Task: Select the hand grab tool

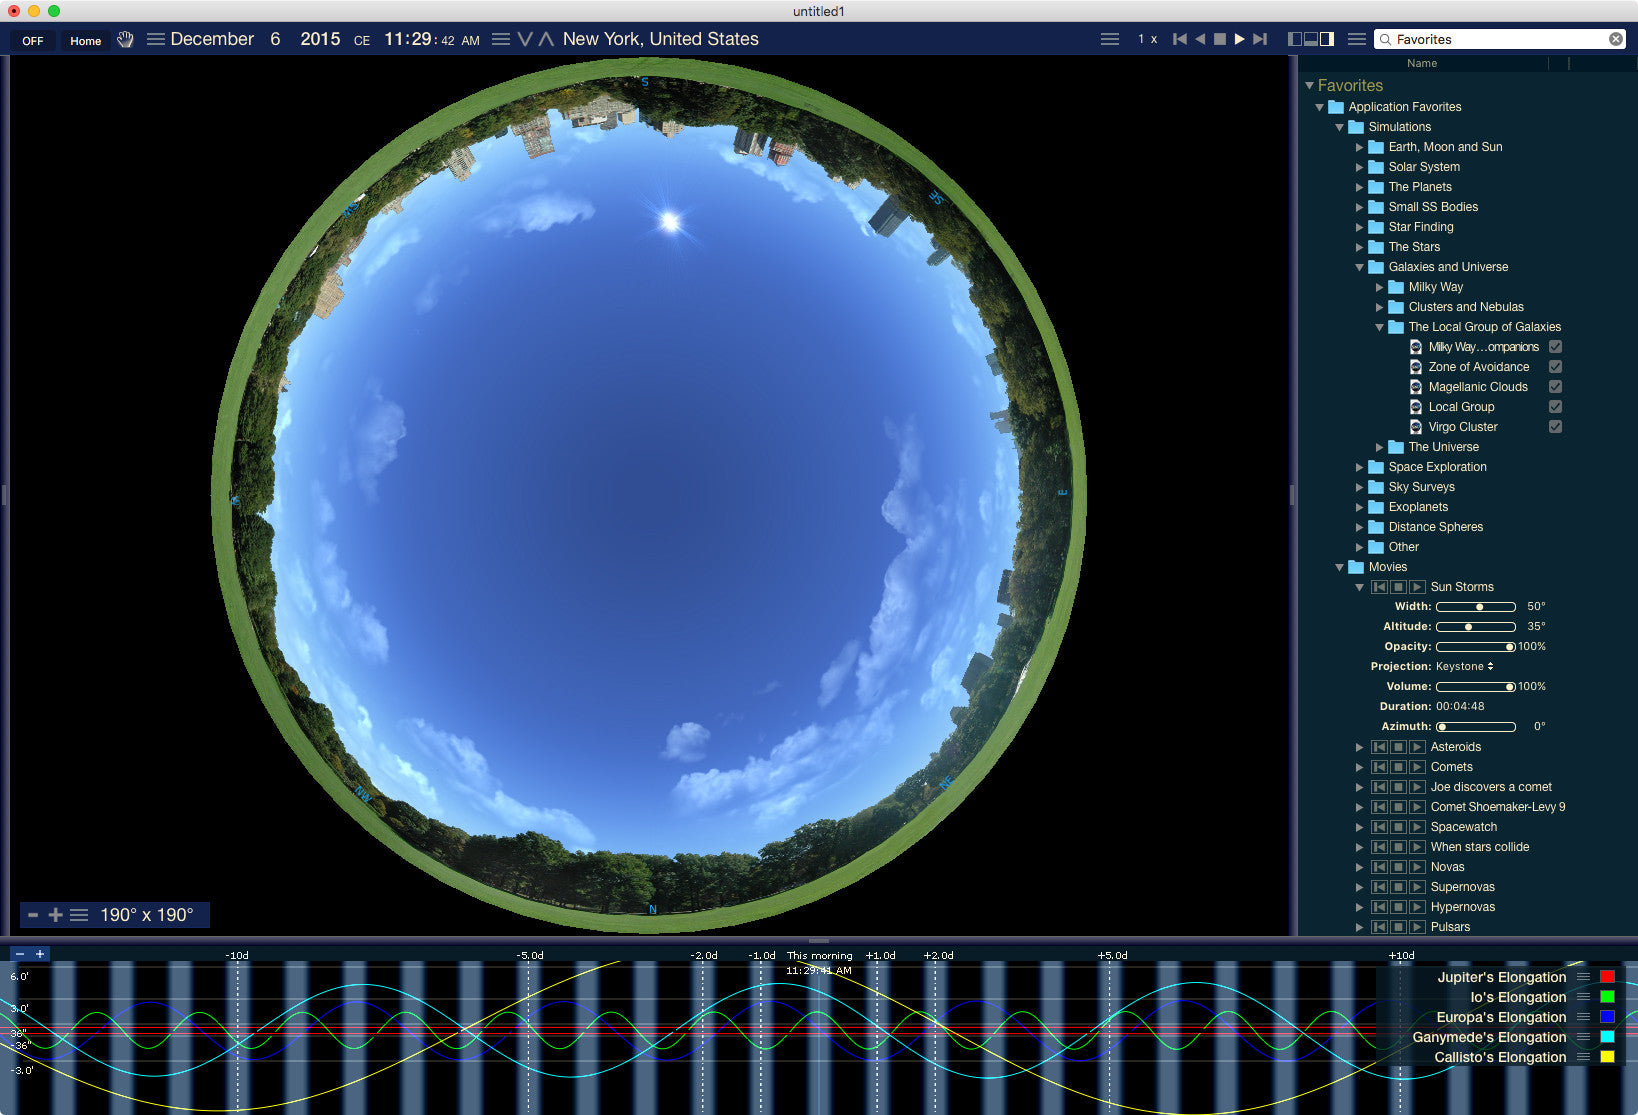Action: (x=125, y=40)
